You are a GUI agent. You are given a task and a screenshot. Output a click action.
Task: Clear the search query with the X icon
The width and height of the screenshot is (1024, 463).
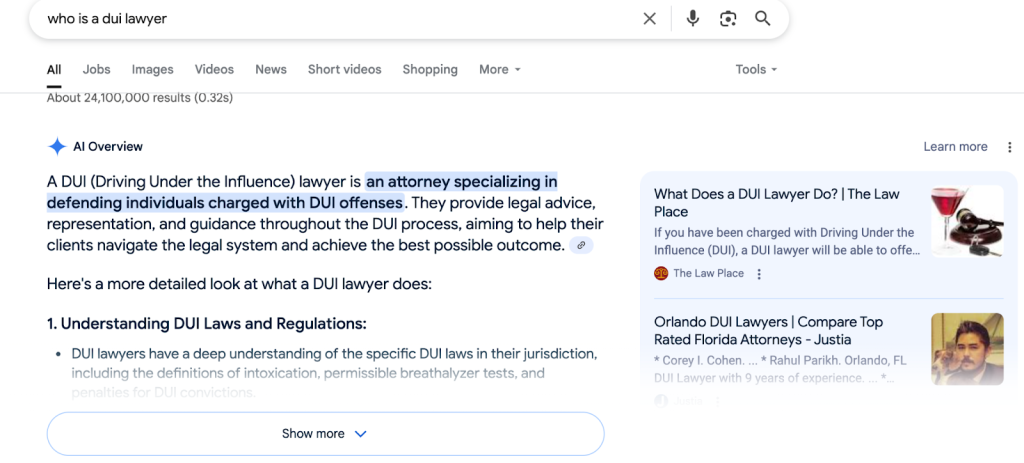649,19
